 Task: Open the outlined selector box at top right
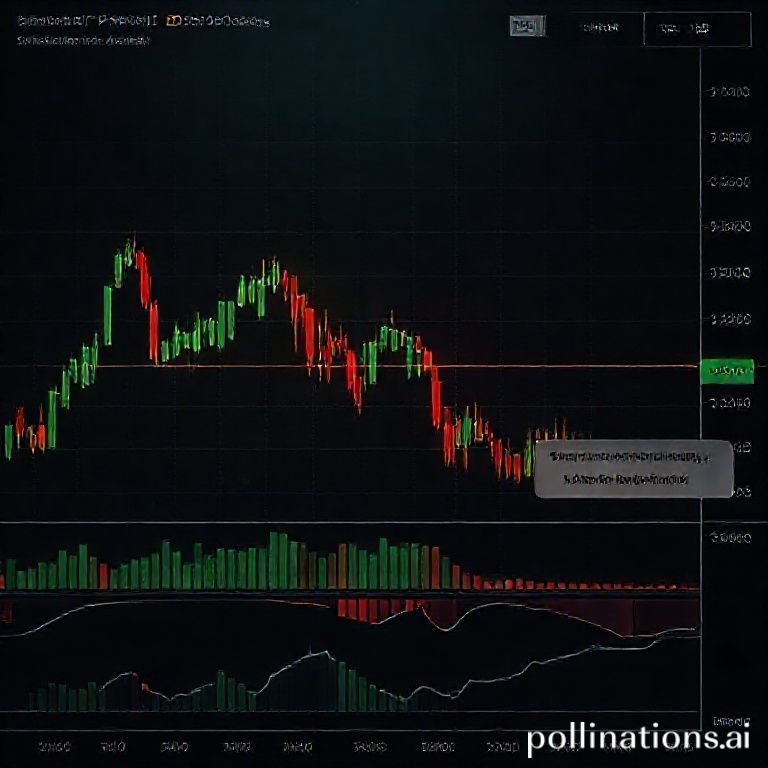pos(697,29)
